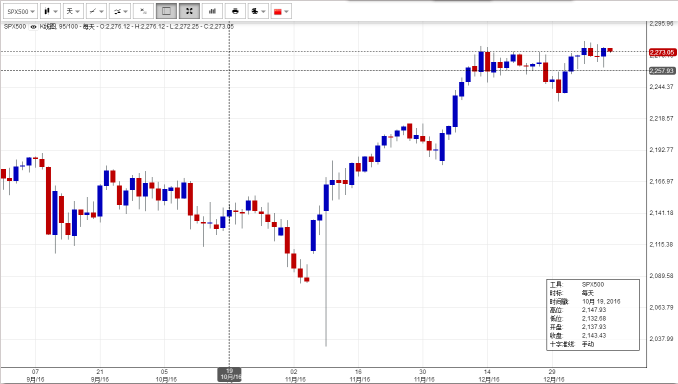Open the 天 timeframe dropdown
The width and height of the screenshot is (678, 384).
coord(73,11)
